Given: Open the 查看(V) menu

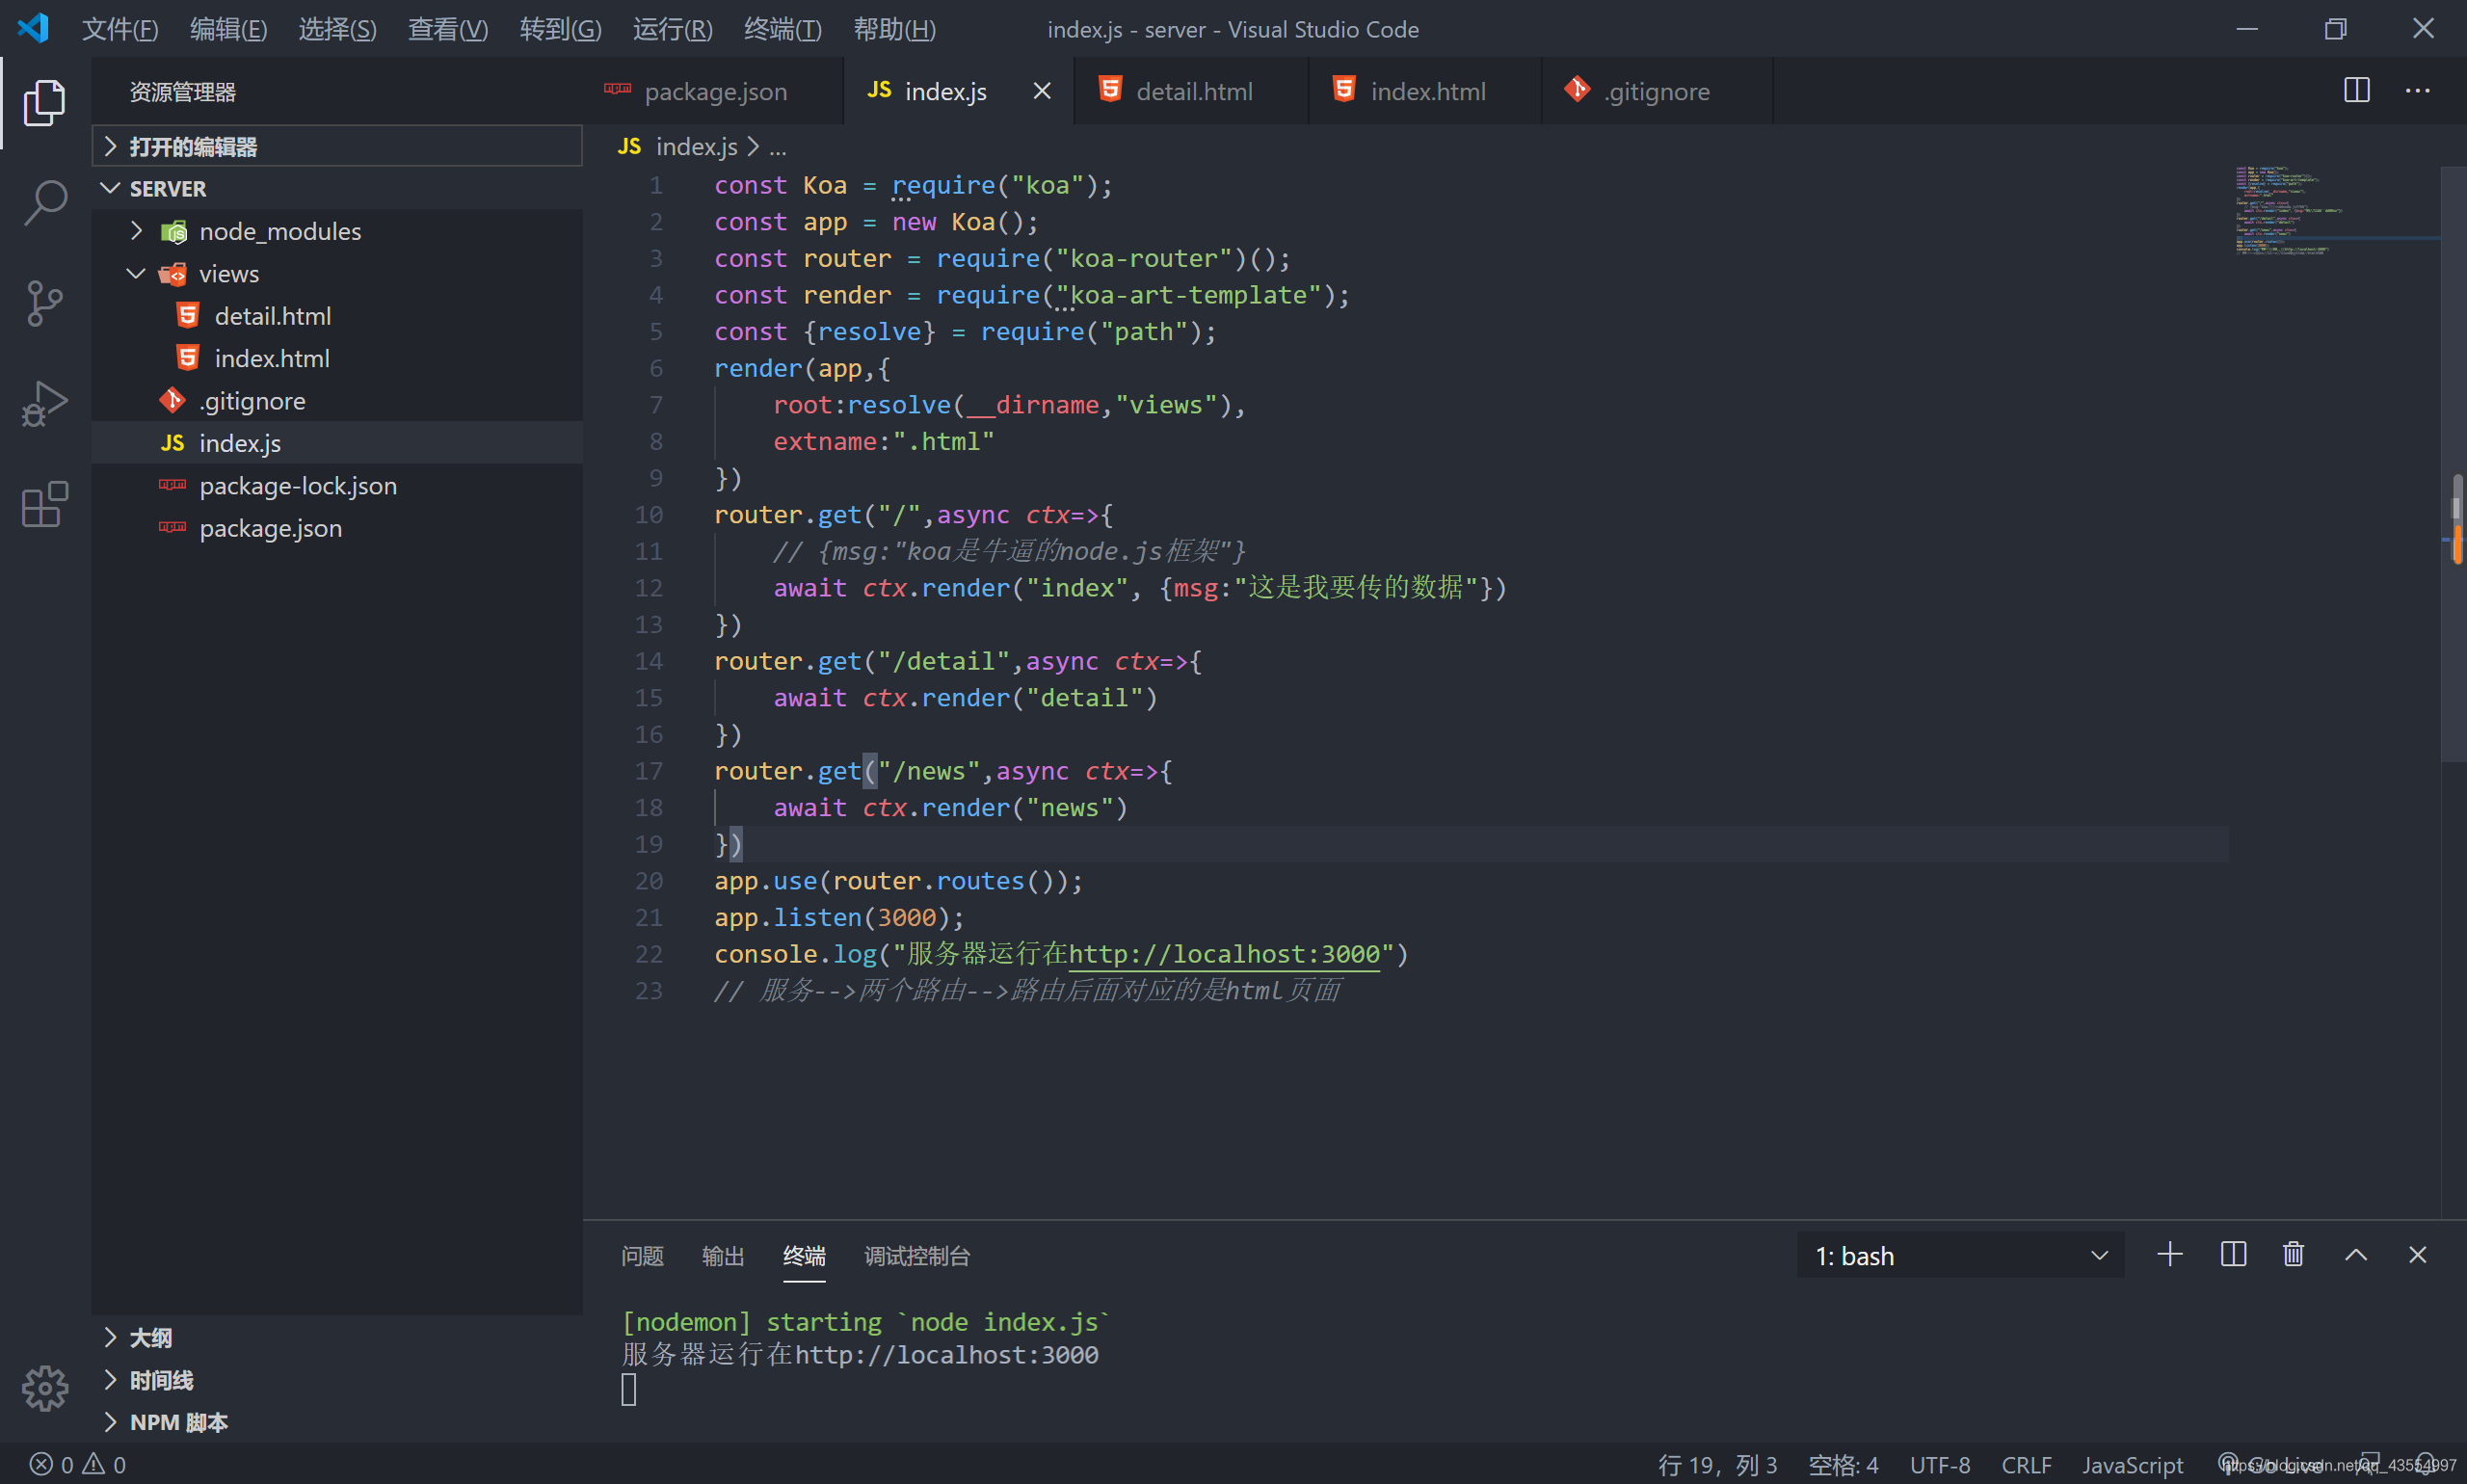Looking at the screenshot, I should (448, 29).
